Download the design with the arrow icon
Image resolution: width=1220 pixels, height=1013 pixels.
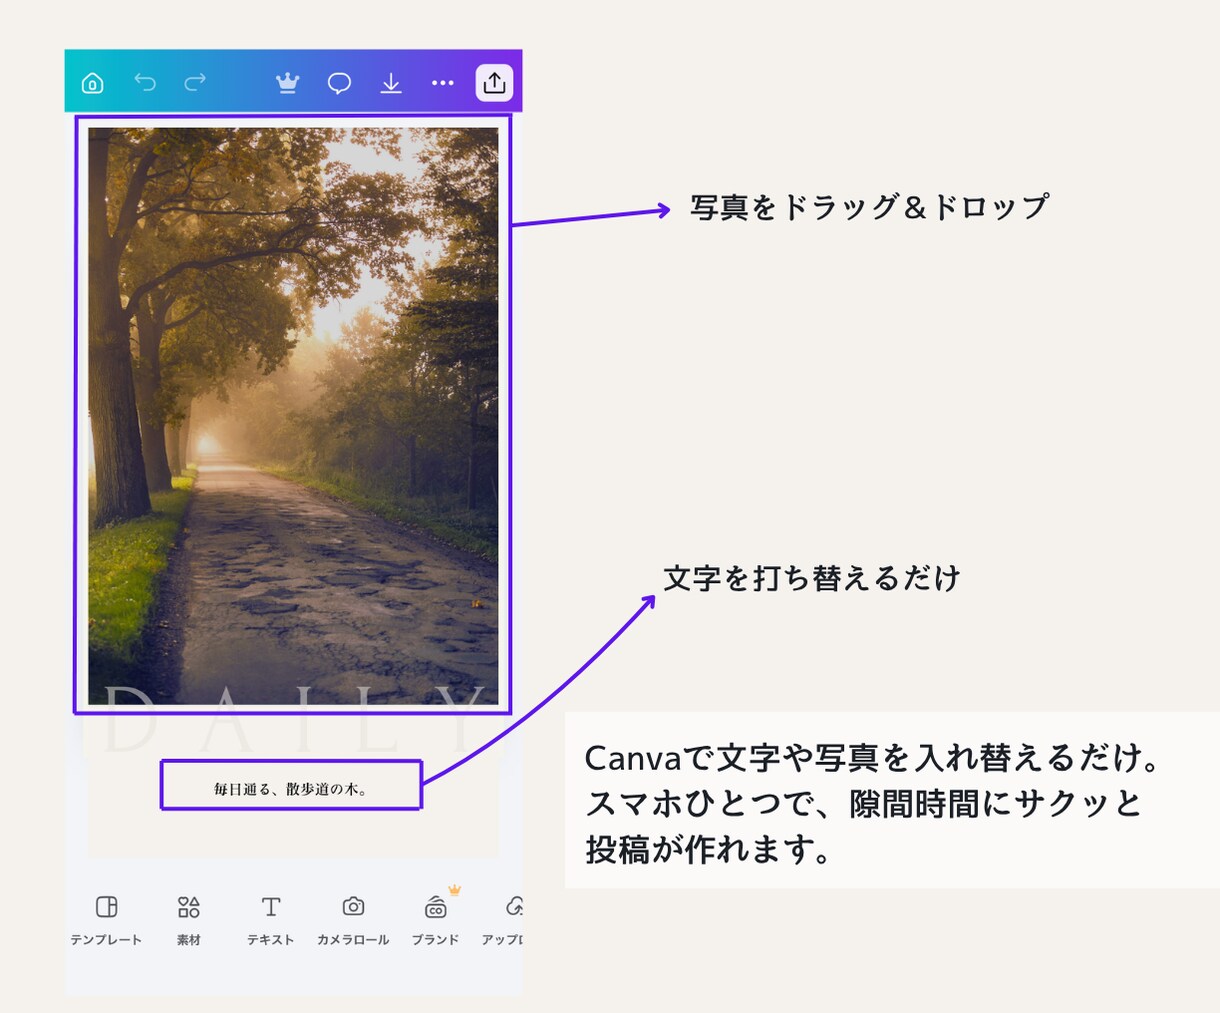coord(391,83)
